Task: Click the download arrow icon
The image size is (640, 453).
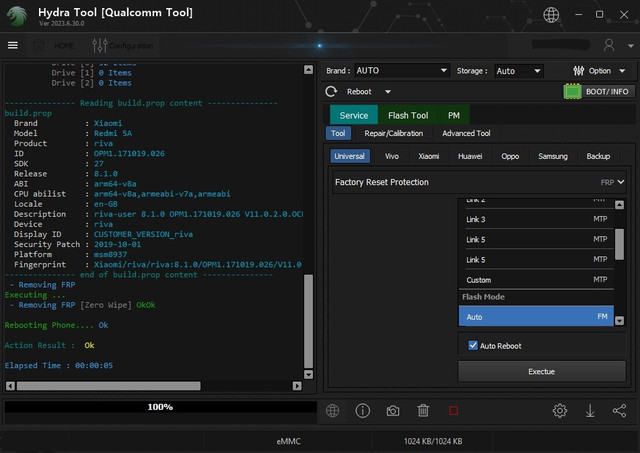Action: 590,411
